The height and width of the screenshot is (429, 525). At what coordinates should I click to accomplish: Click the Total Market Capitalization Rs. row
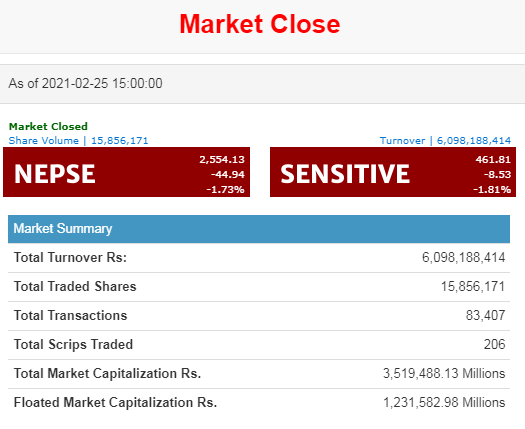[259, 374]
